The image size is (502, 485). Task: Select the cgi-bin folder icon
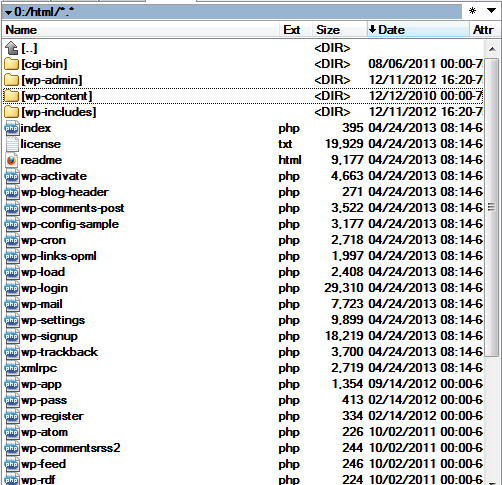point(12,64)
